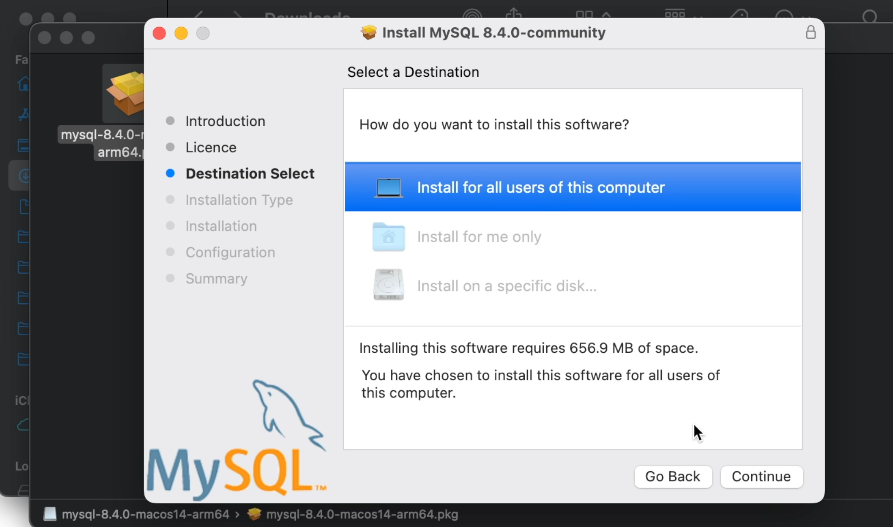Image resolution: width=893 pixels, height=527 pixels.
Task: Go to the Introduction step
Action: [x=225, y=121]
